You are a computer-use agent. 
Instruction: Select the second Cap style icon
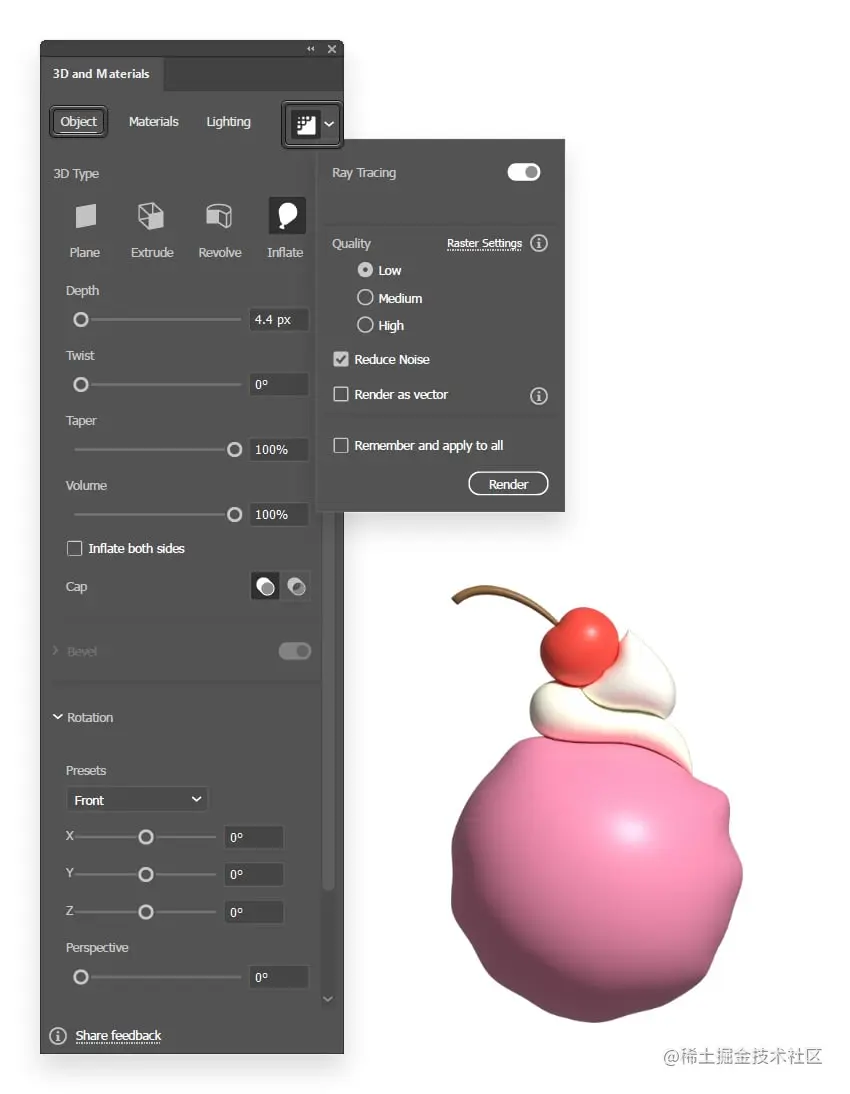[x=296, y=586]
